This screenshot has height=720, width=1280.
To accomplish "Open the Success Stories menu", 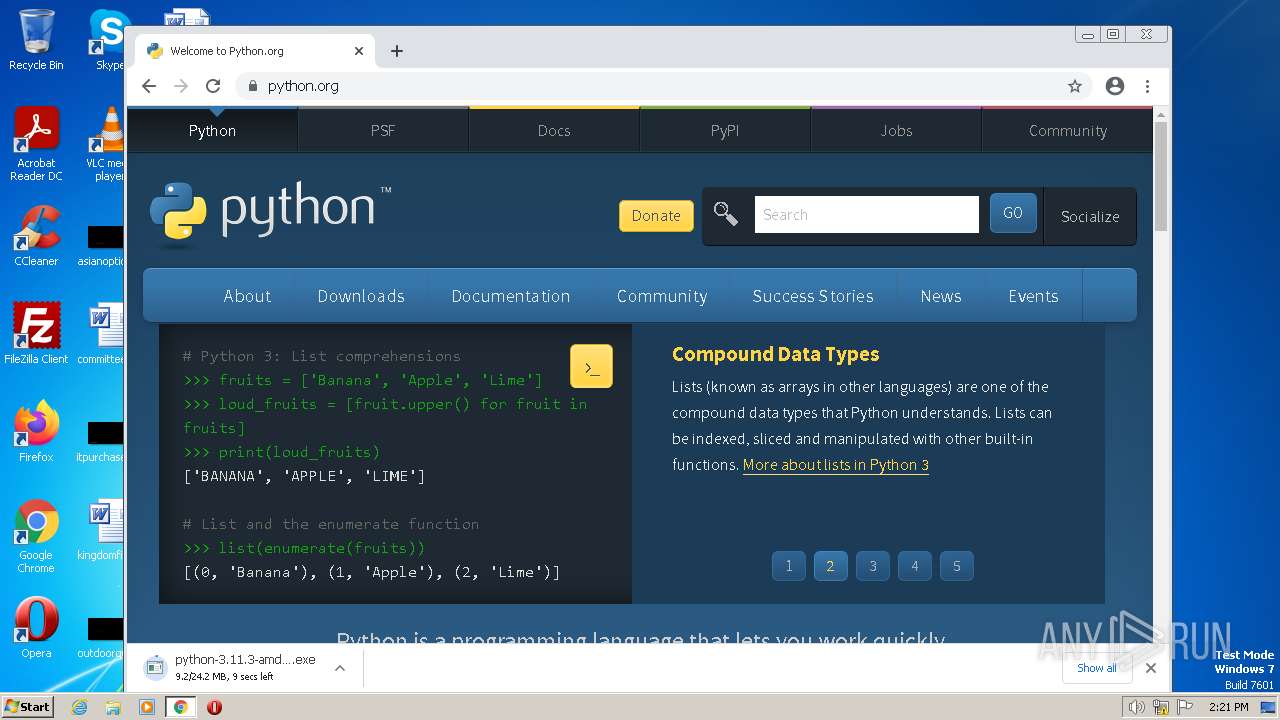I will click(813, 296).
